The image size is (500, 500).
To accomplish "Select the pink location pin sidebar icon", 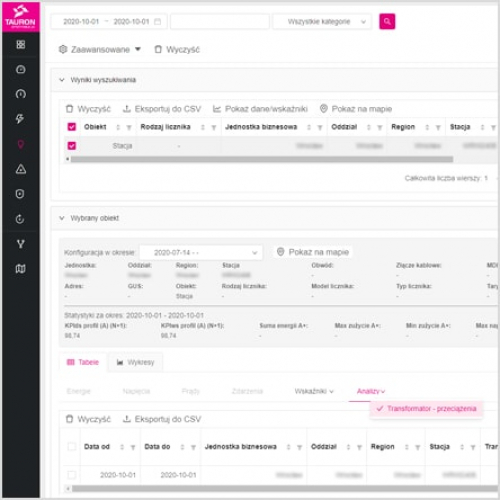I will point(21,144).
